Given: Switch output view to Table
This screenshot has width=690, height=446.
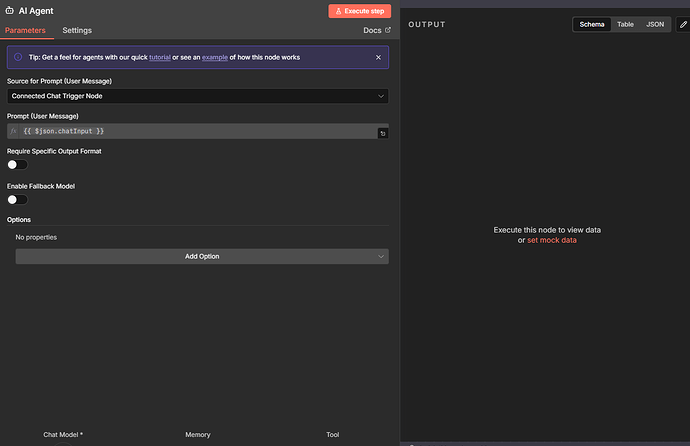Looking at the screenshot, I should pos(625,24).
